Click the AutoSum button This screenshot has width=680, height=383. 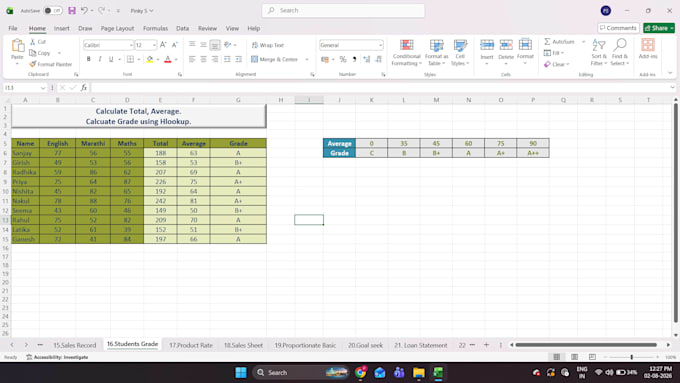coord(559,42)
